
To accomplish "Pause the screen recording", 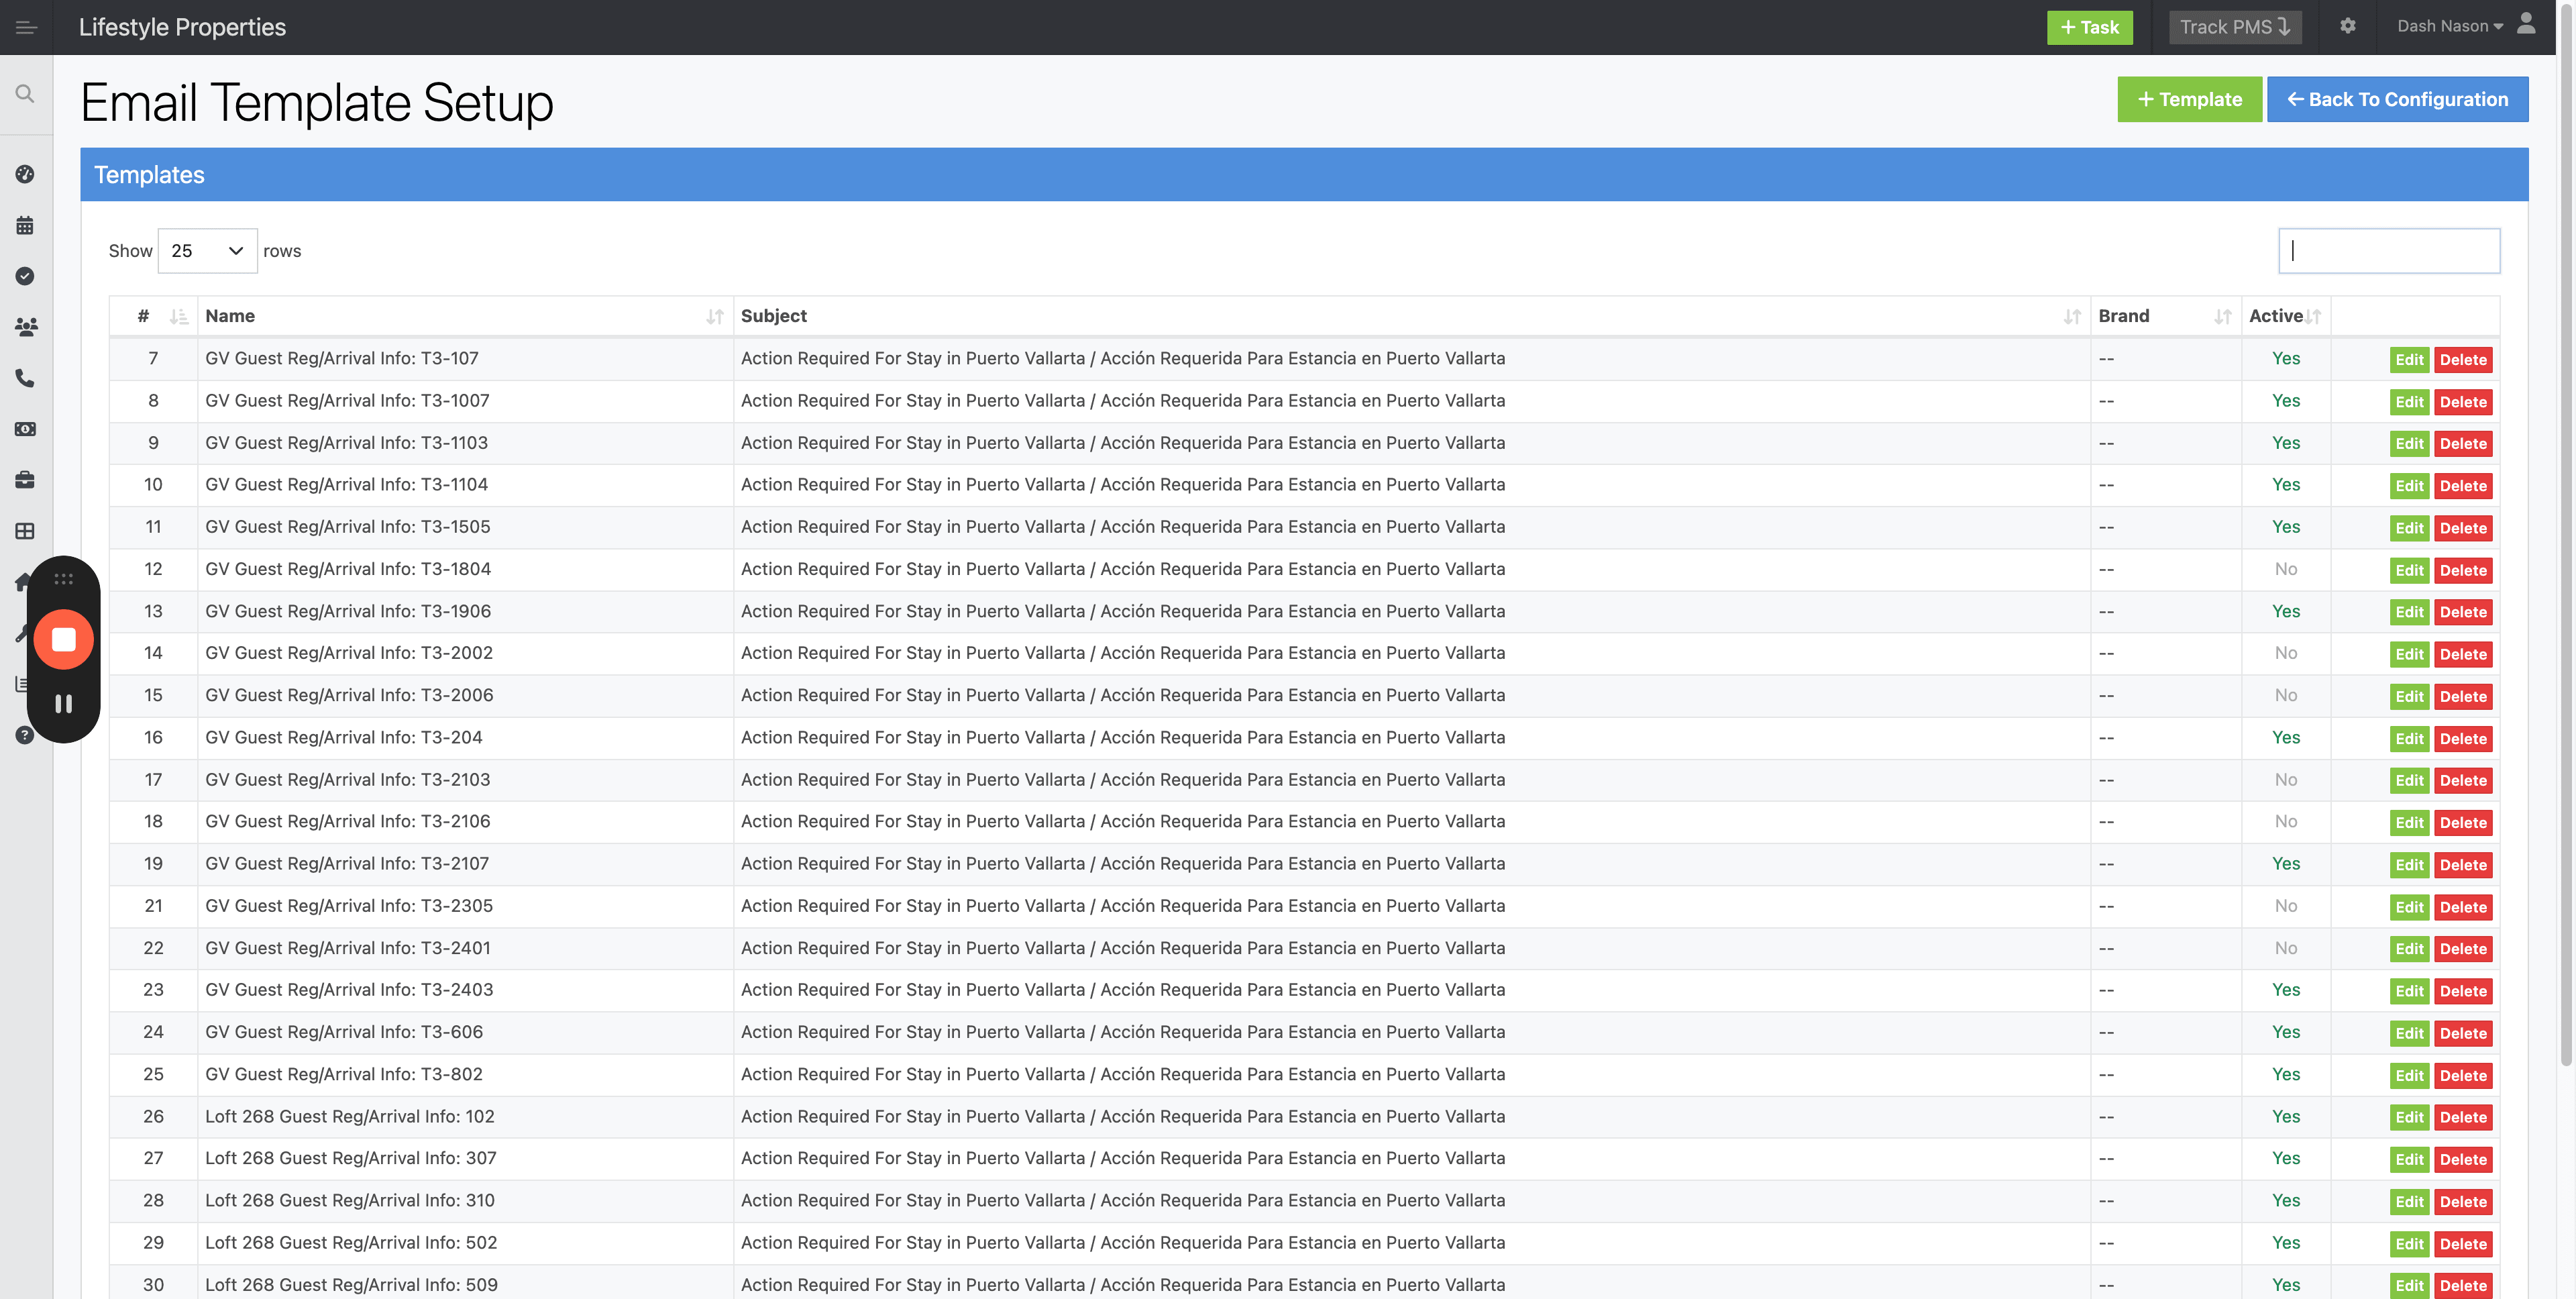I will coord(64,704).
